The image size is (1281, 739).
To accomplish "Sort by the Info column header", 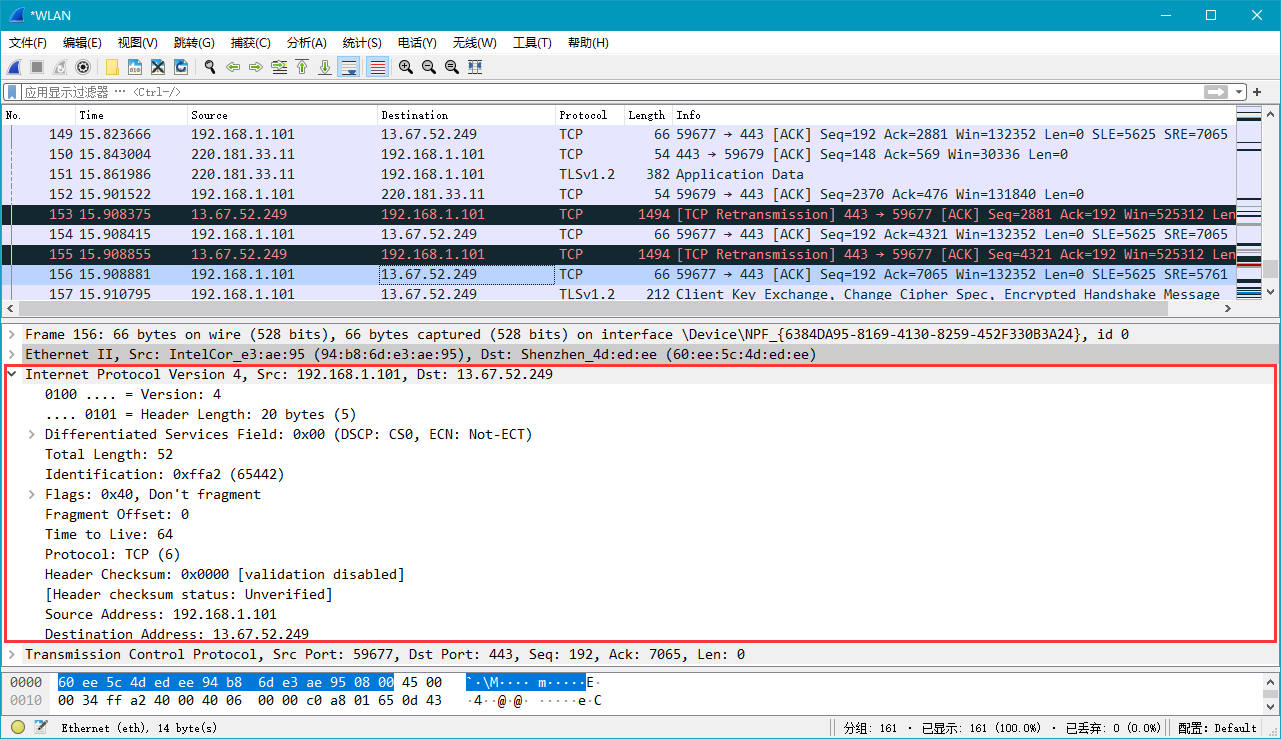I will 954,115.
